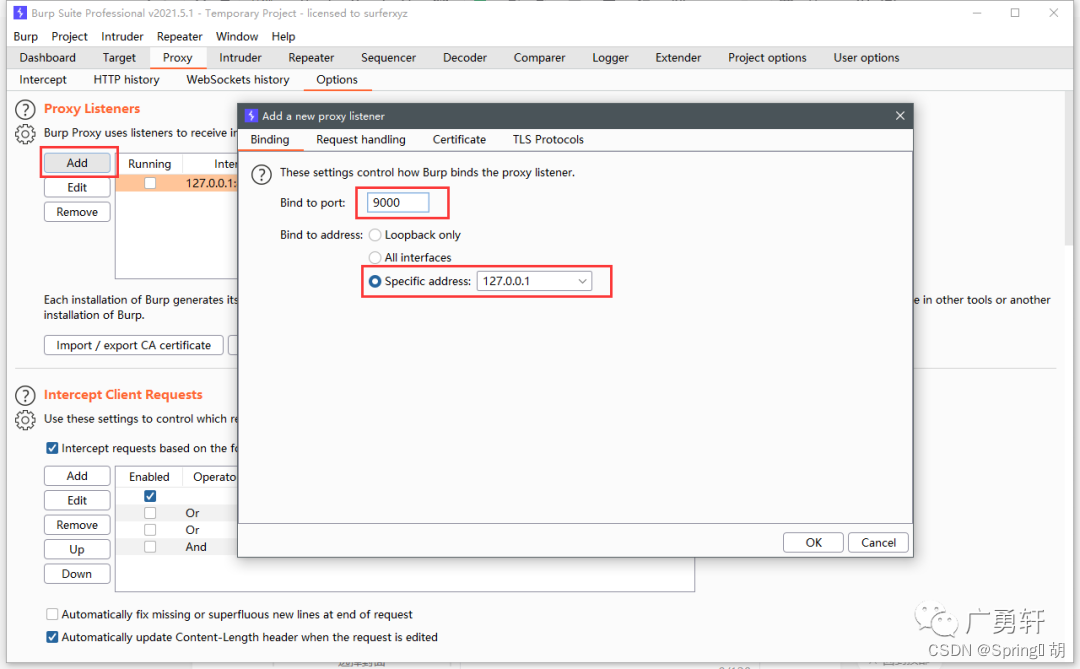Click Edit button under Intercept Client Requests
Screen dimensions: 1080x669
point(77,500)
